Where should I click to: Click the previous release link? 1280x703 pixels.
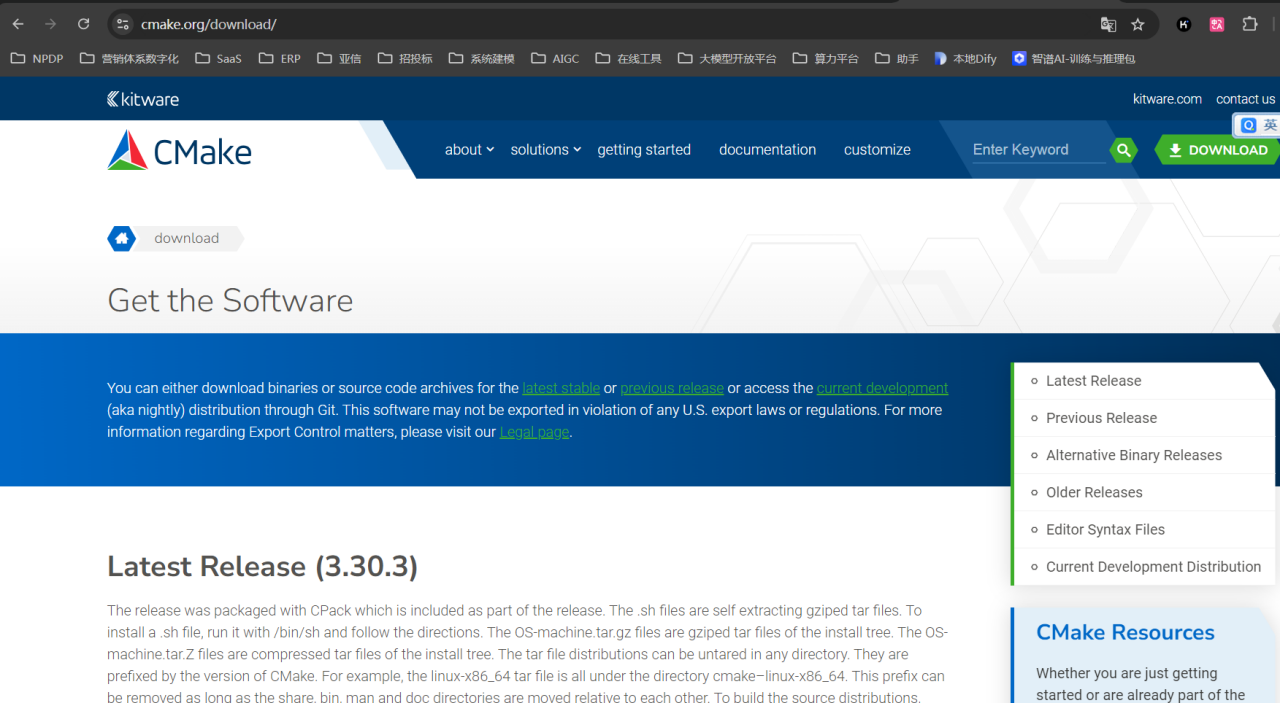tap(672, 388)
